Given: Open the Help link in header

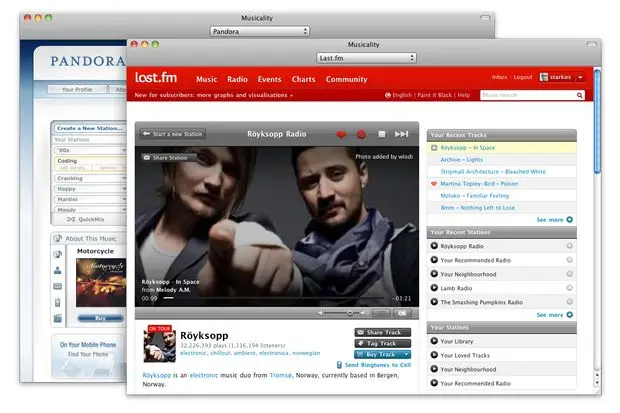Looking at the screenshot, I should [x=464, y=95].
